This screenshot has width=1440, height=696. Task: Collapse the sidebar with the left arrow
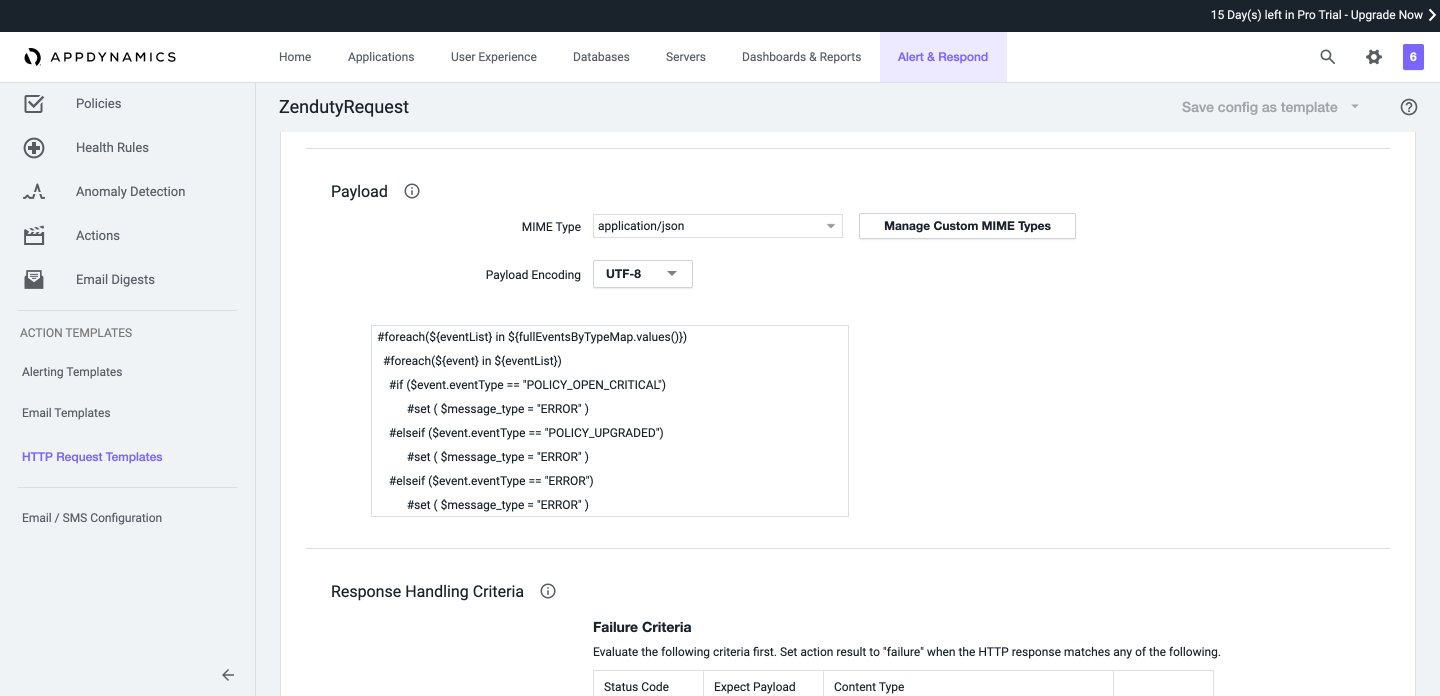point(228,675)
